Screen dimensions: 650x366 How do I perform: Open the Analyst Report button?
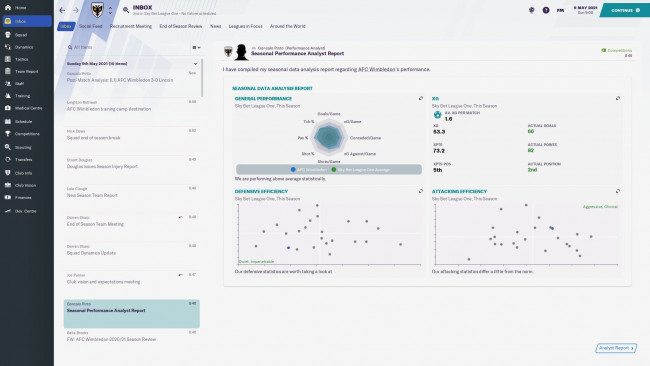pos(616,348)
